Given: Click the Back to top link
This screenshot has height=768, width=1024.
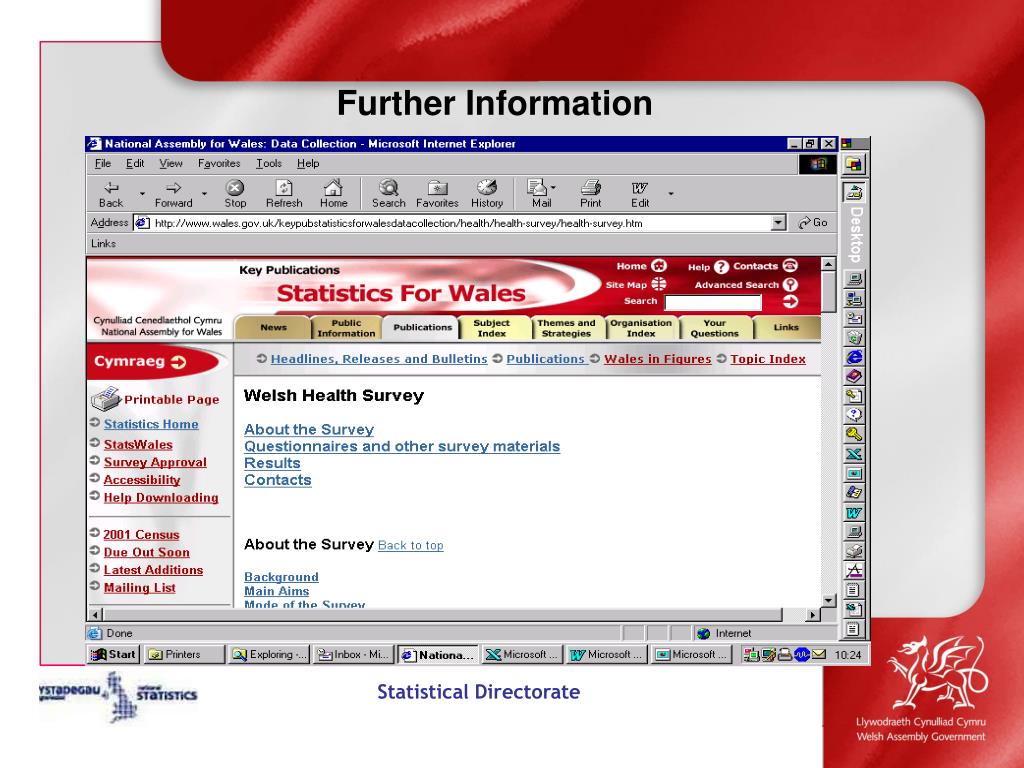Looking at the screenshot, I should click(x=411, y=545).
